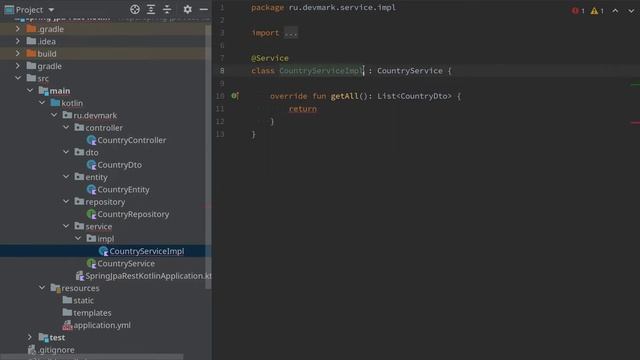
Task: Click the CountryRepository interface icon
Action: click(91, 214)
